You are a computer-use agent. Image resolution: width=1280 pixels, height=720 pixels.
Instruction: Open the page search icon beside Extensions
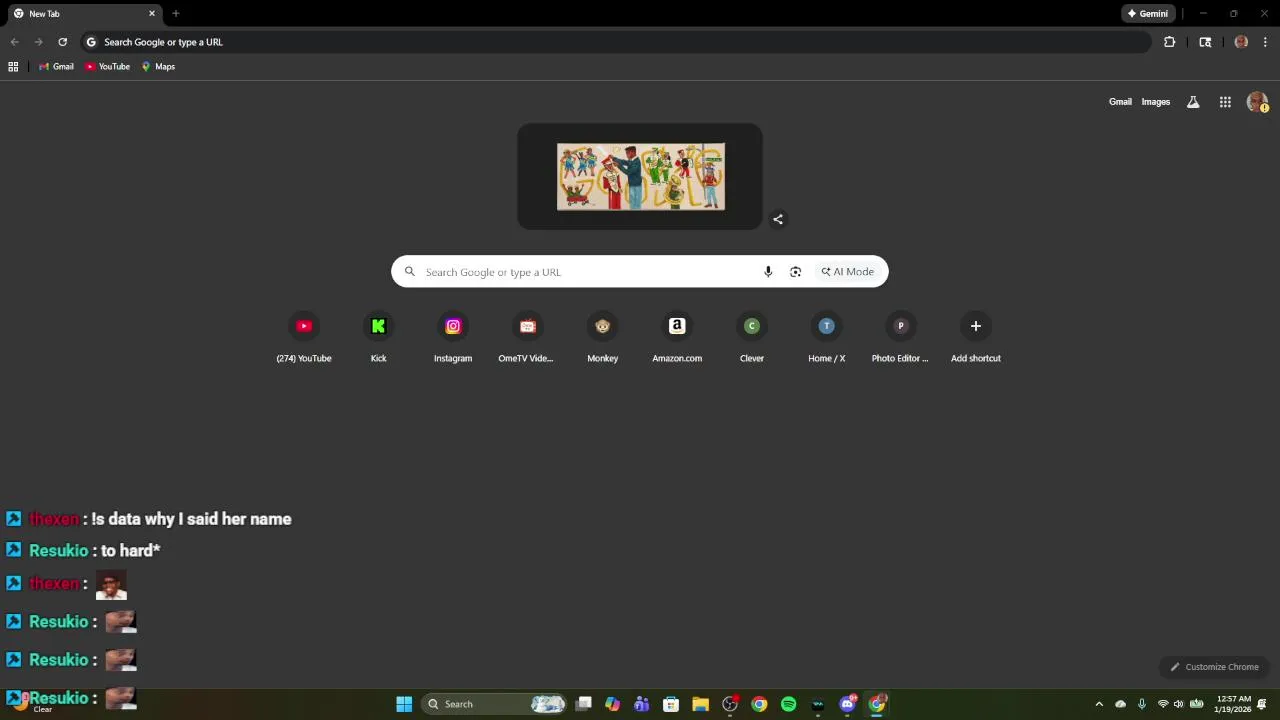coord(1205,42)
